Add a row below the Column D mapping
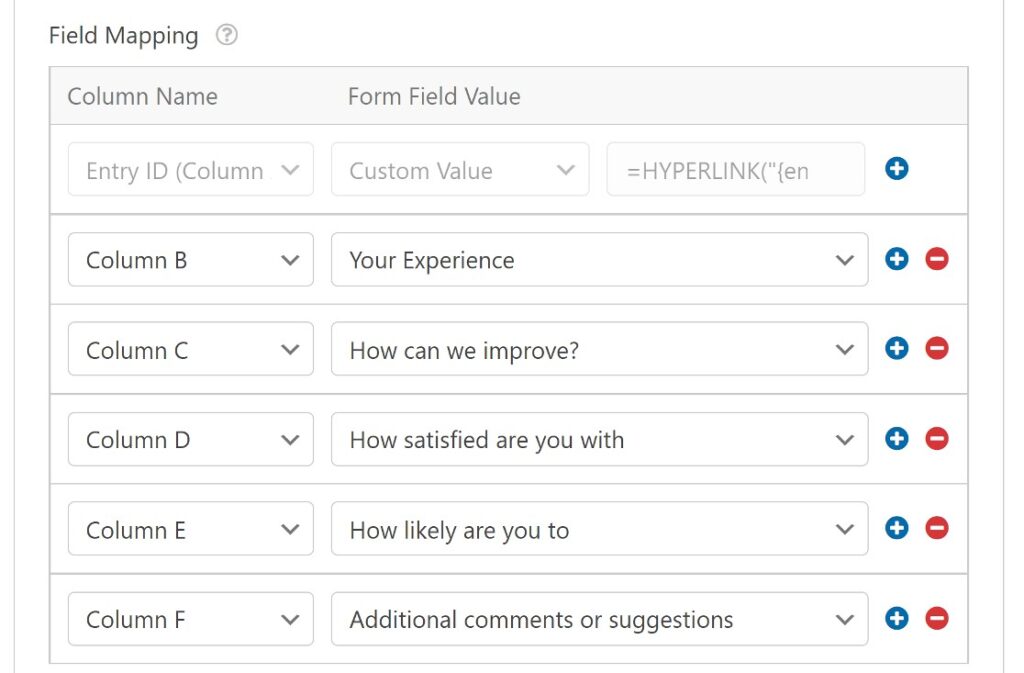1024x673 pixels. tap(897, 439)
